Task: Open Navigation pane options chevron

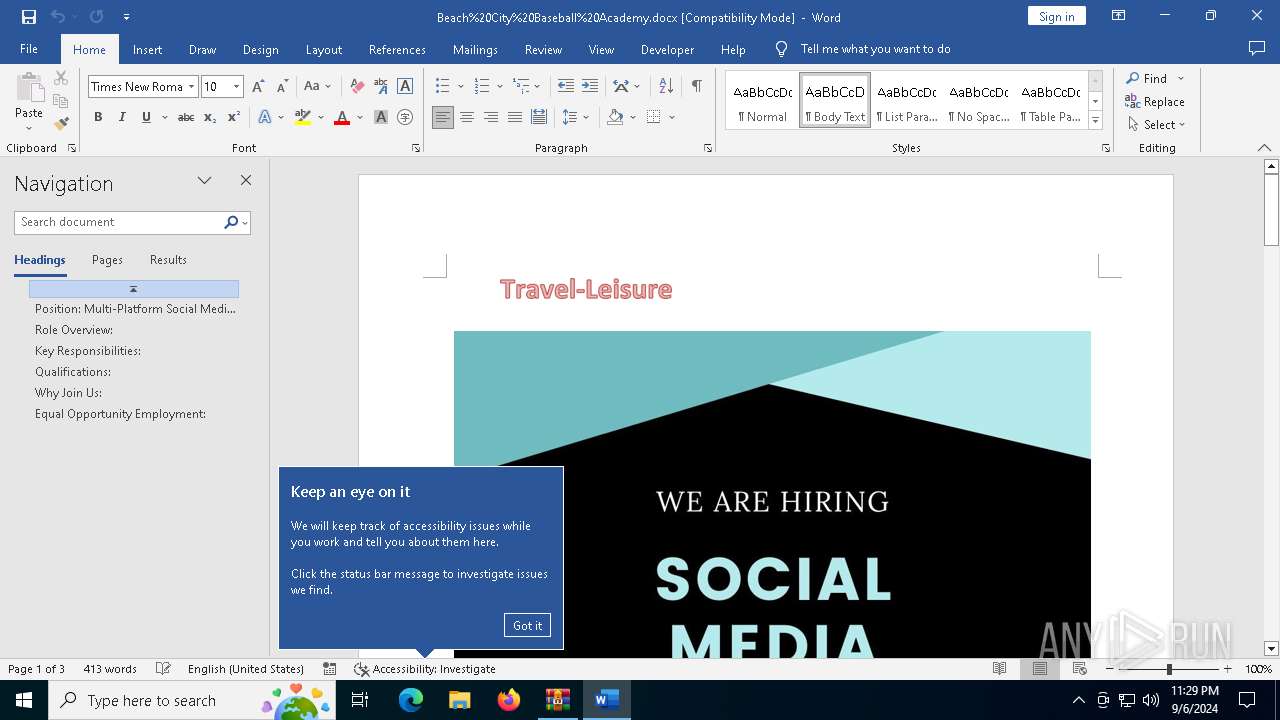Action: 205,181
